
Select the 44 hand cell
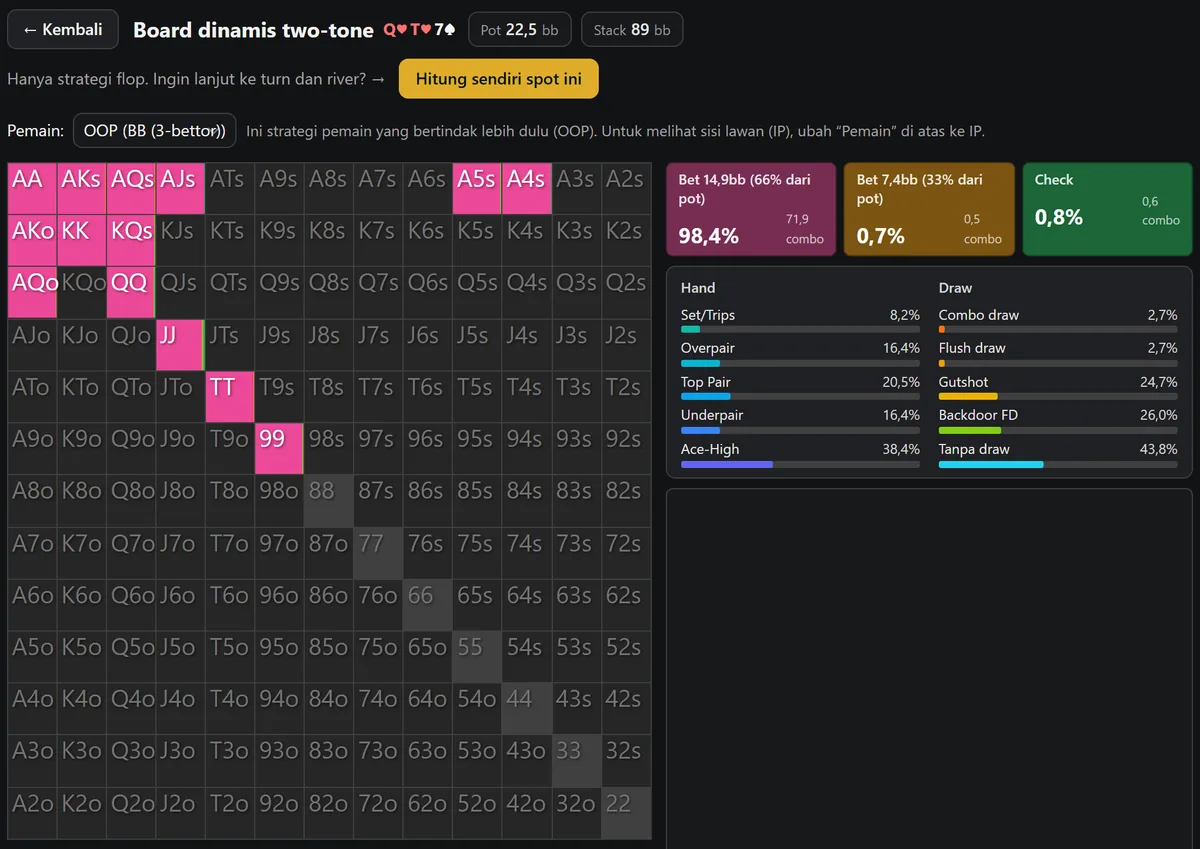coord(527,709)
